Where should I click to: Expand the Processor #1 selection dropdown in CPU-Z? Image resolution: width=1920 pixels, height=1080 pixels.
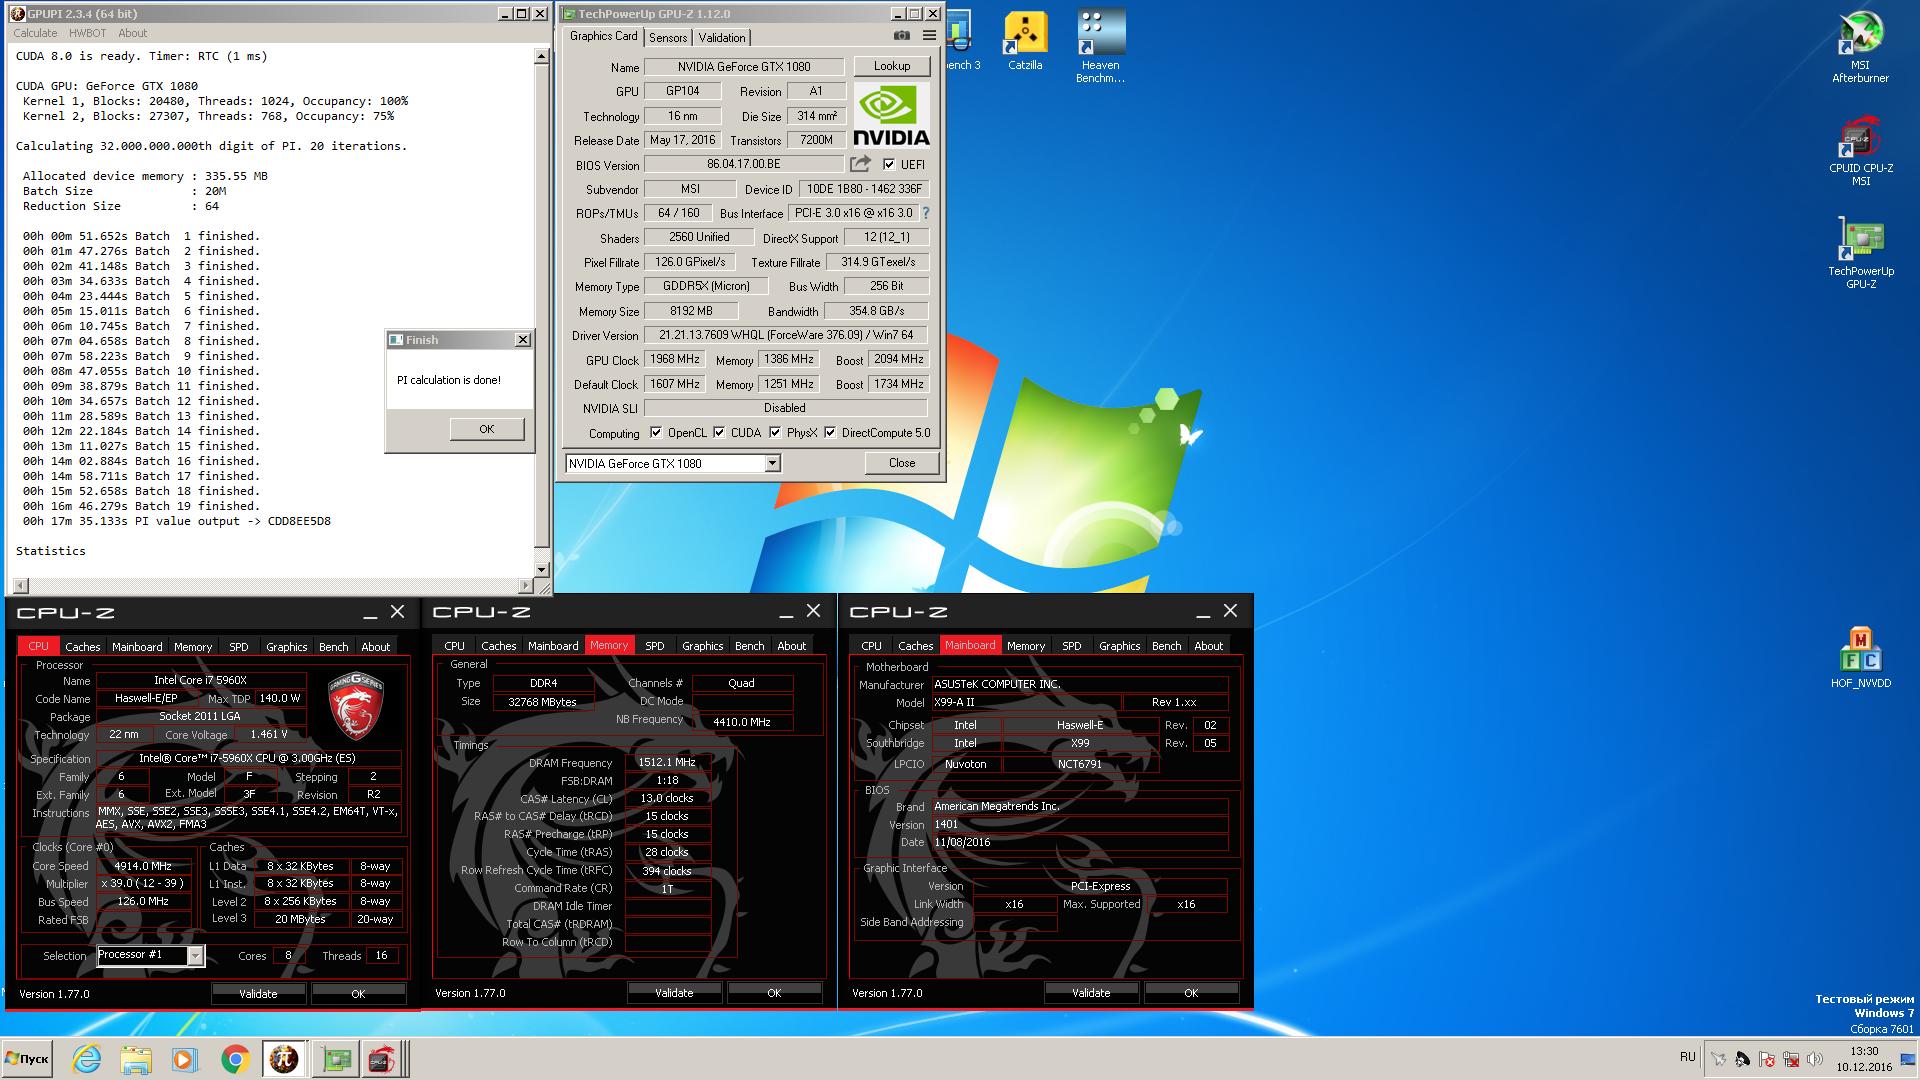tap(195, 956)
